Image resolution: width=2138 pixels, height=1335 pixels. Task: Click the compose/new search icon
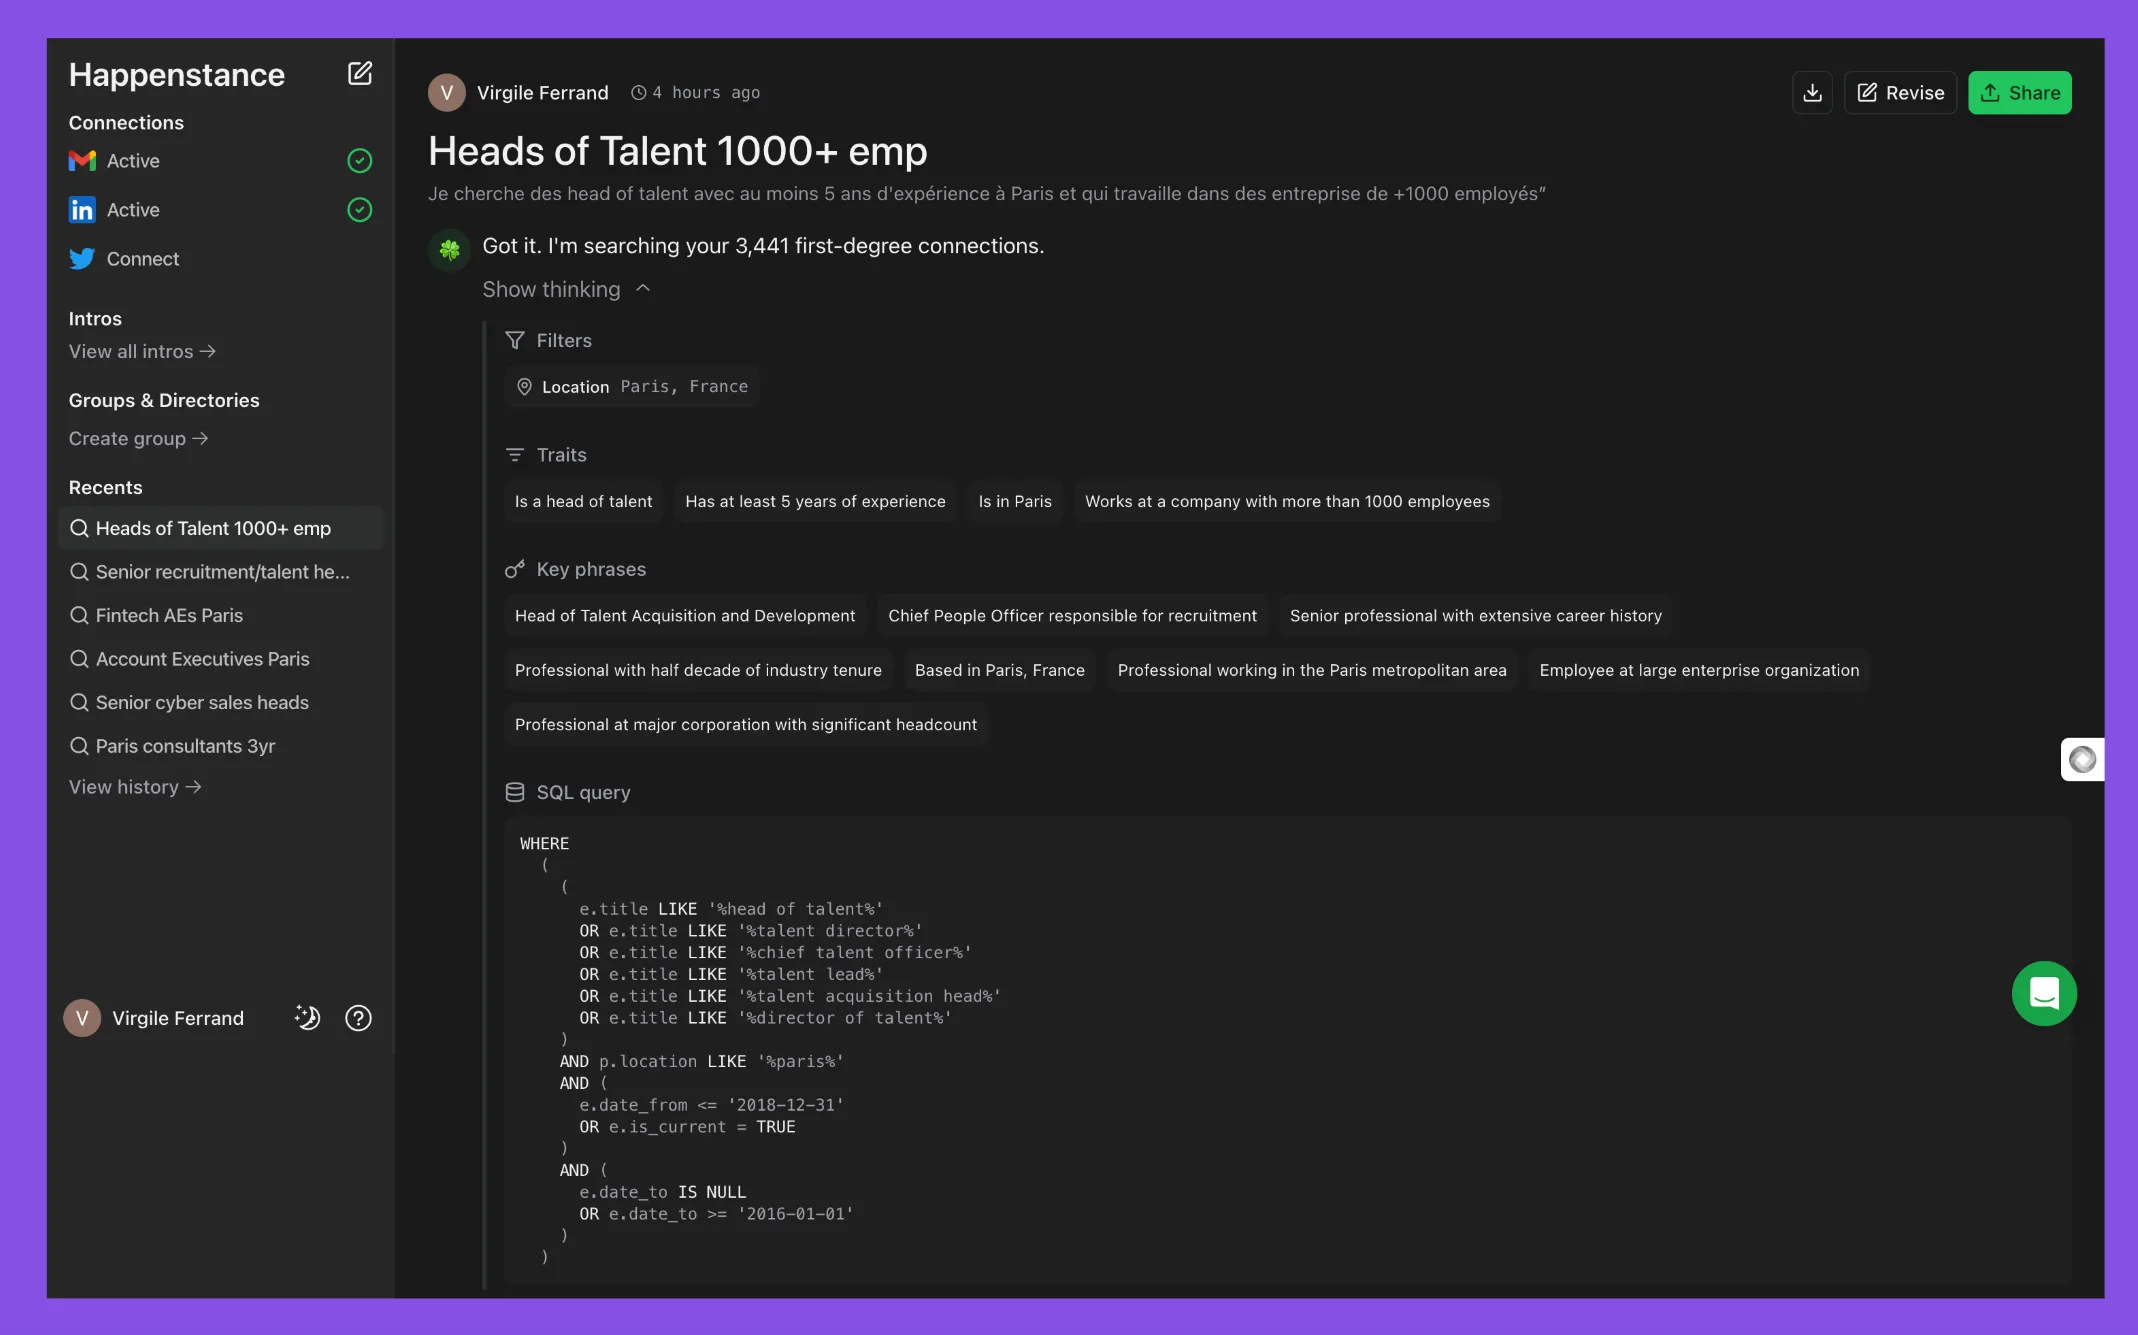358,72
